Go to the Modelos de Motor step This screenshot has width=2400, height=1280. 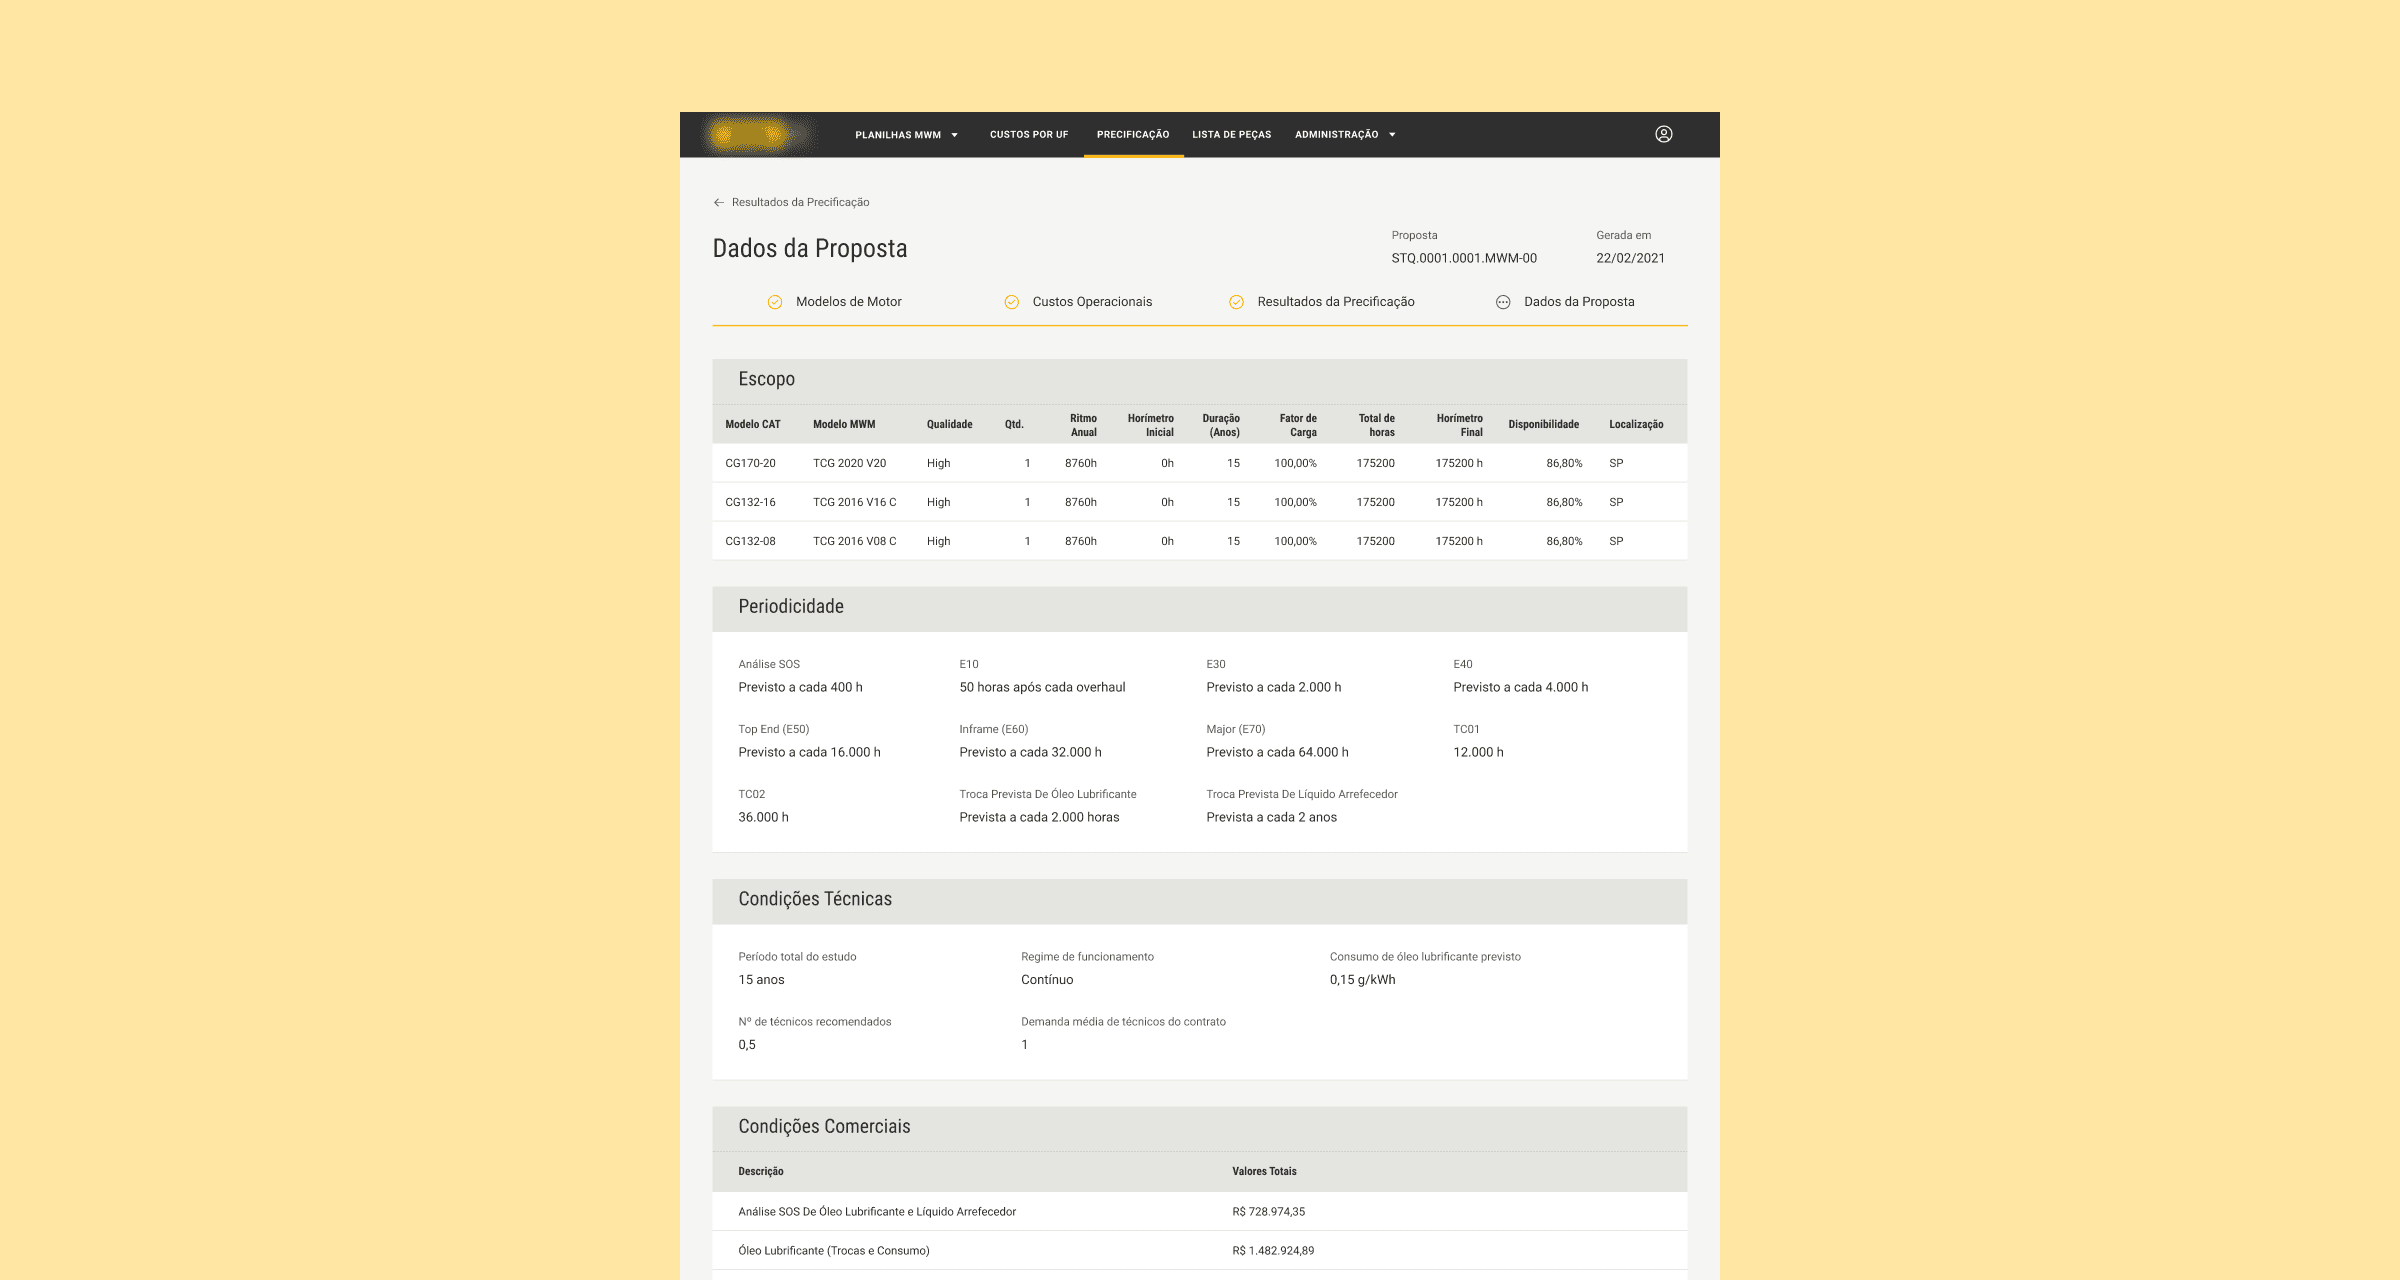point(848,302)
